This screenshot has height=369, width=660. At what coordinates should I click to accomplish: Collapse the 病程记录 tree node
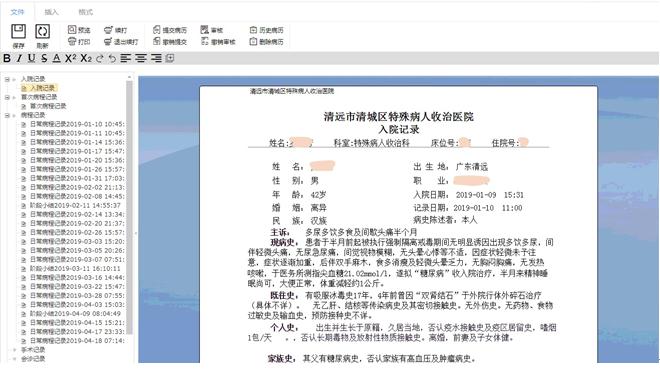[7, 115]
